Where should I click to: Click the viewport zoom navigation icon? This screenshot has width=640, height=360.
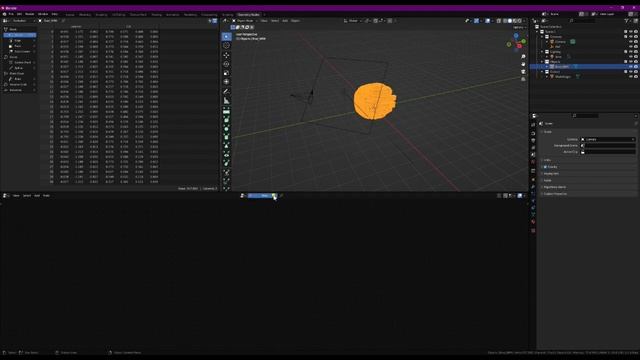(523, 57)
